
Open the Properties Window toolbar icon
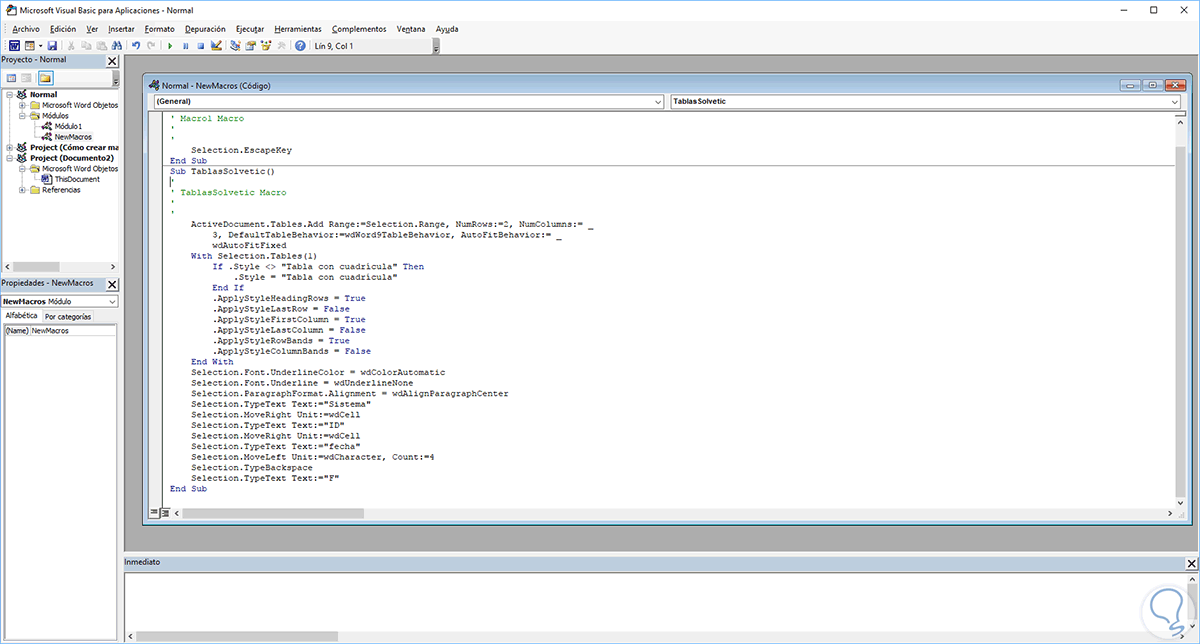(251, 46)
